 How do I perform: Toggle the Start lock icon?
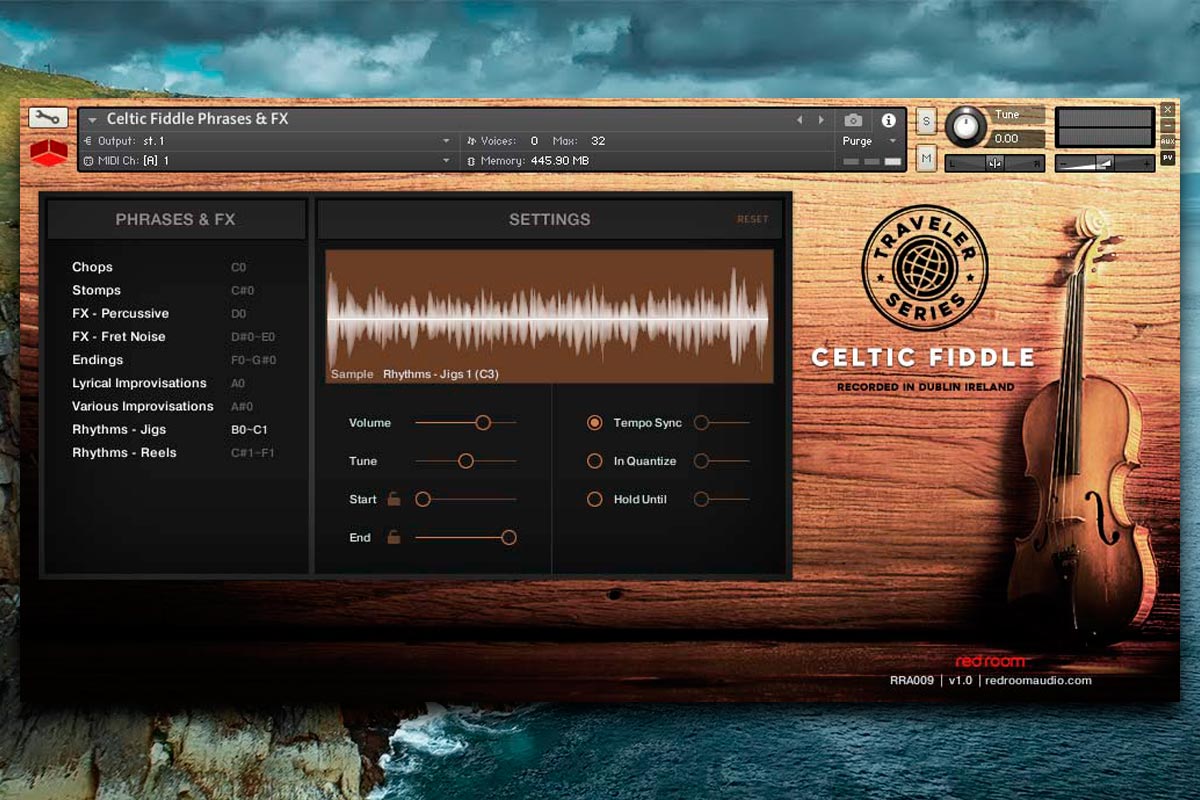[394, 498]
